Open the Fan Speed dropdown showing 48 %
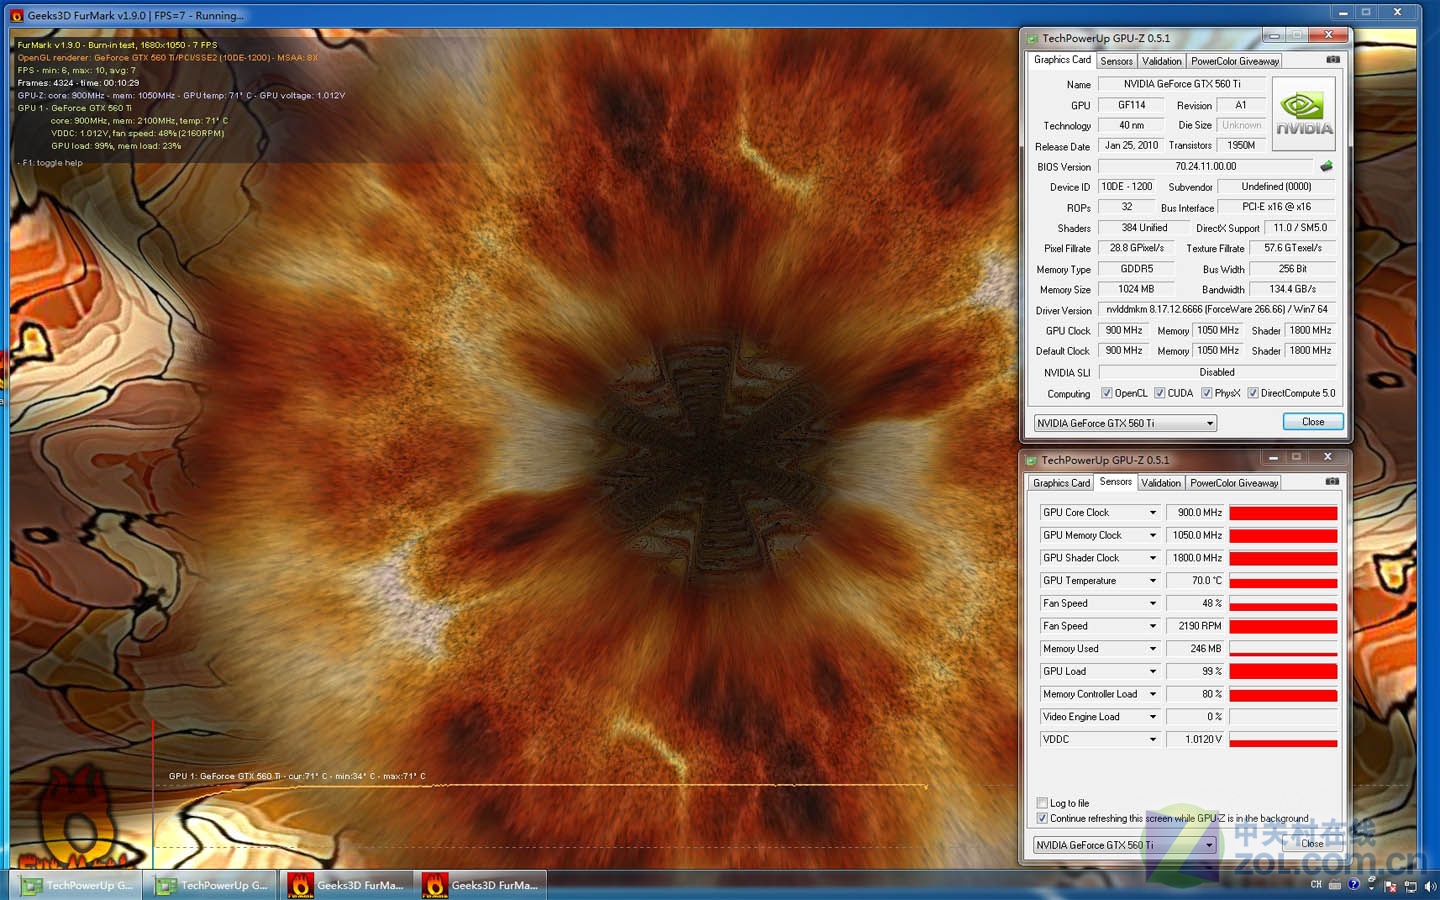The image size is (1440, 900). tap(1152, 603)
